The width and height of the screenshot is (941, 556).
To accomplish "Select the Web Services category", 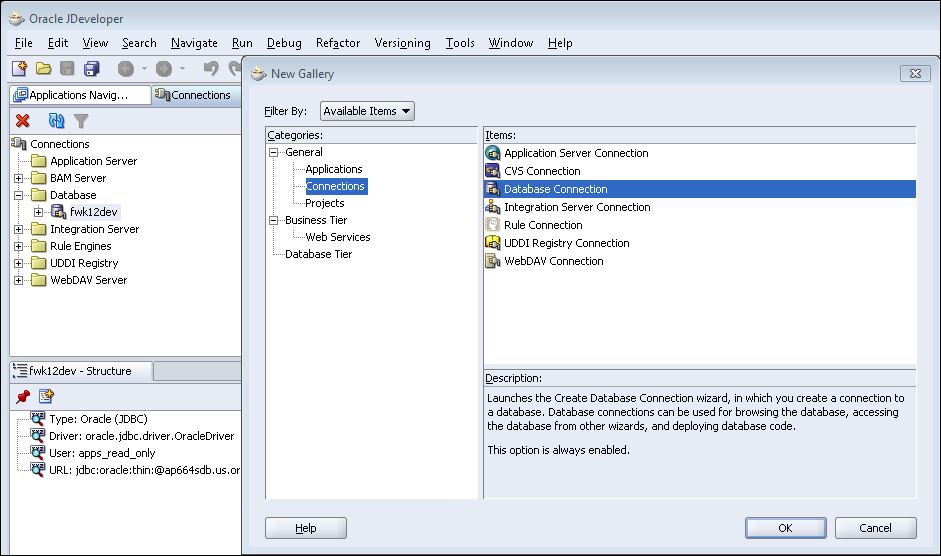I will [x=338, y=237].
